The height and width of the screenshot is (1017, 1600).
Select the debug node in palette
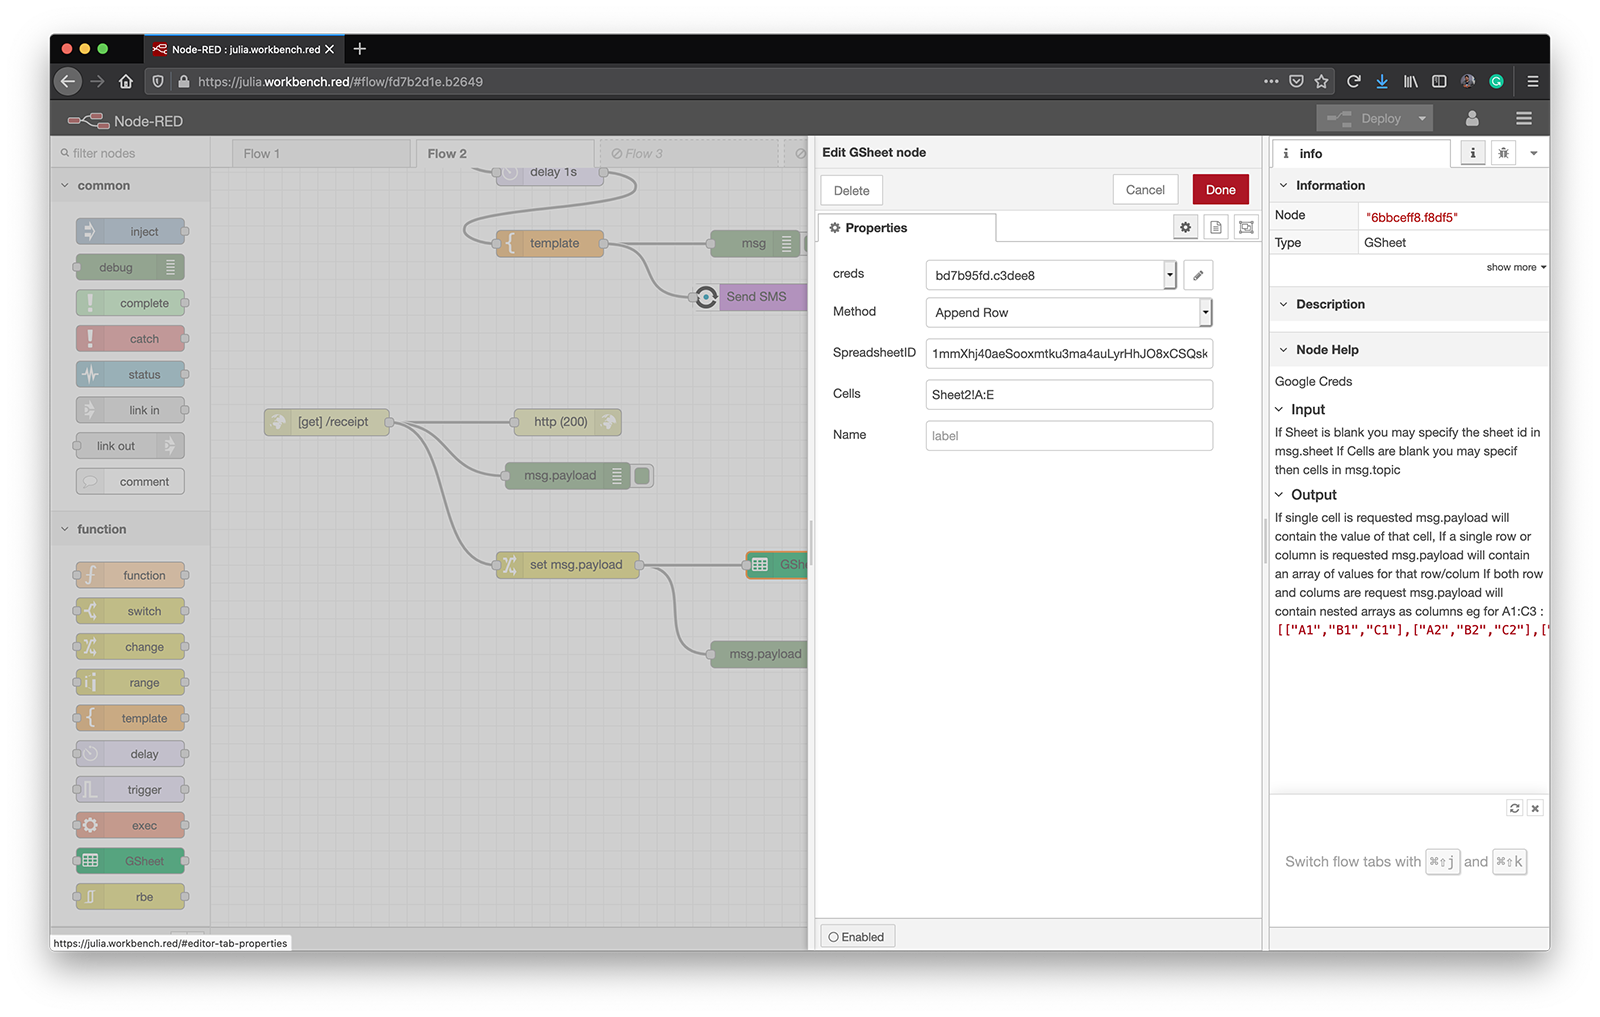coord(130,268)
